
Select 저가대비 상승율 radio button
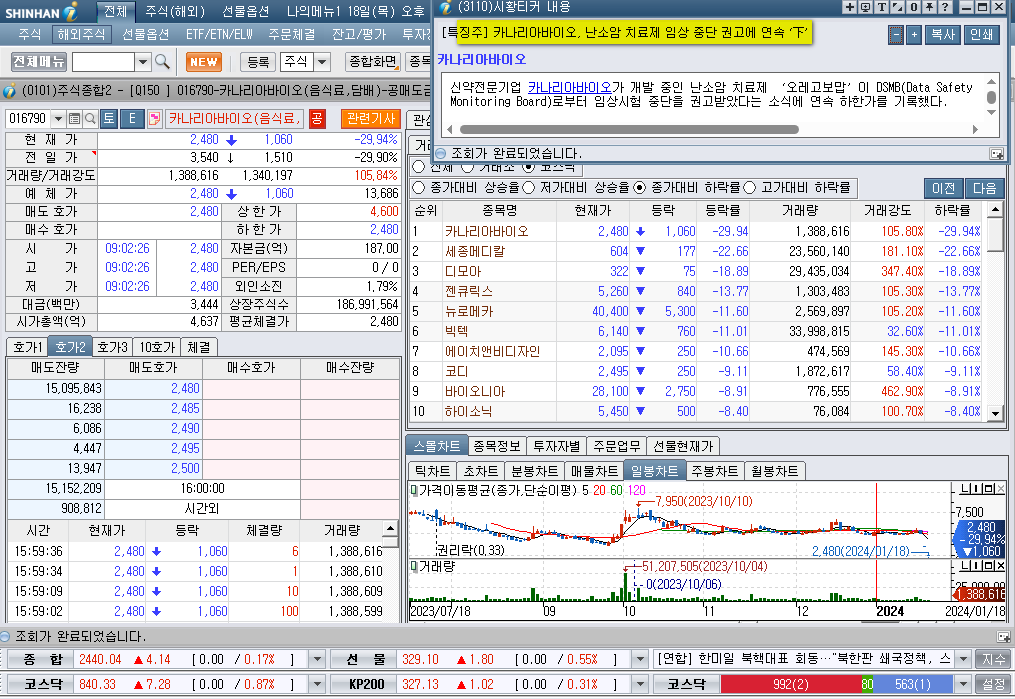click(x=529, y=188)
